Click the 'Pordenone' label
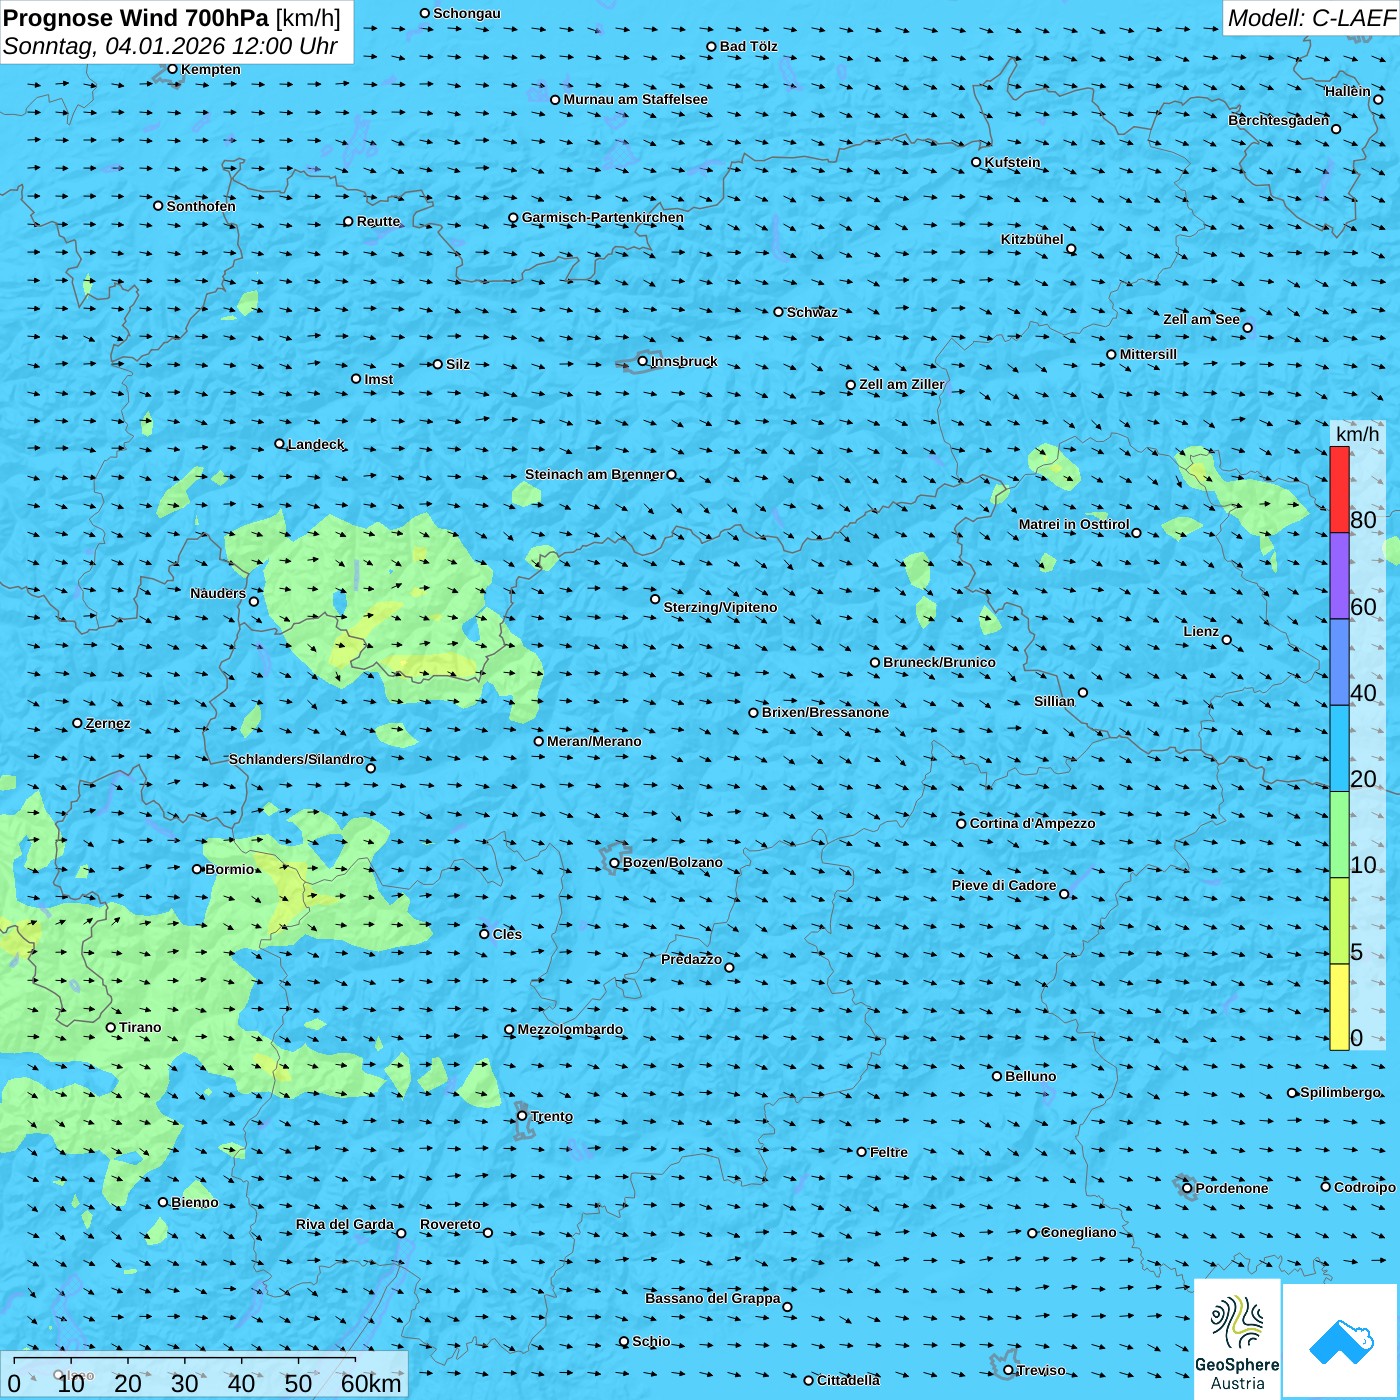 1232,1188
